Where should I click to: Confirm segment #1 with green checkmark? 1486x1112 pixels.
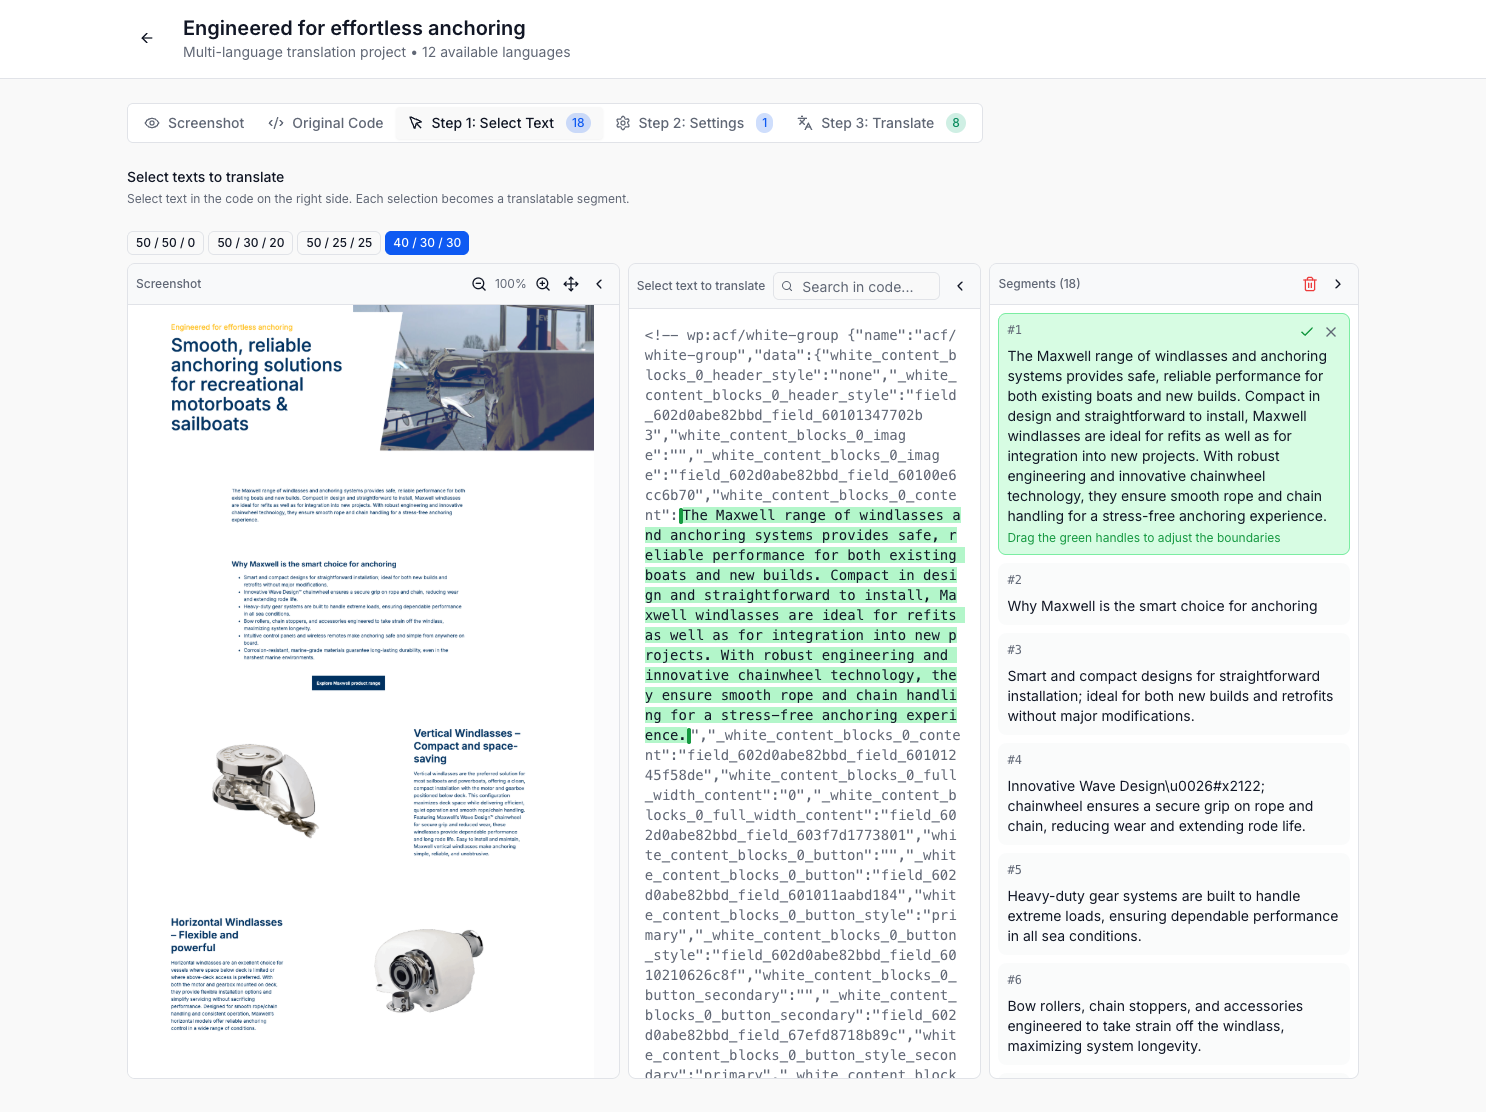click(1306, 331)
